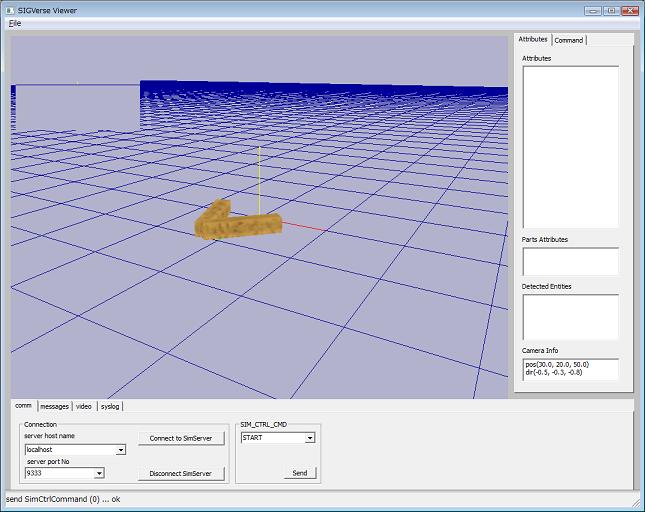The width and height of the screenshot is (645, 512).
Task: Open the messages tab
Action: point(54,406)
